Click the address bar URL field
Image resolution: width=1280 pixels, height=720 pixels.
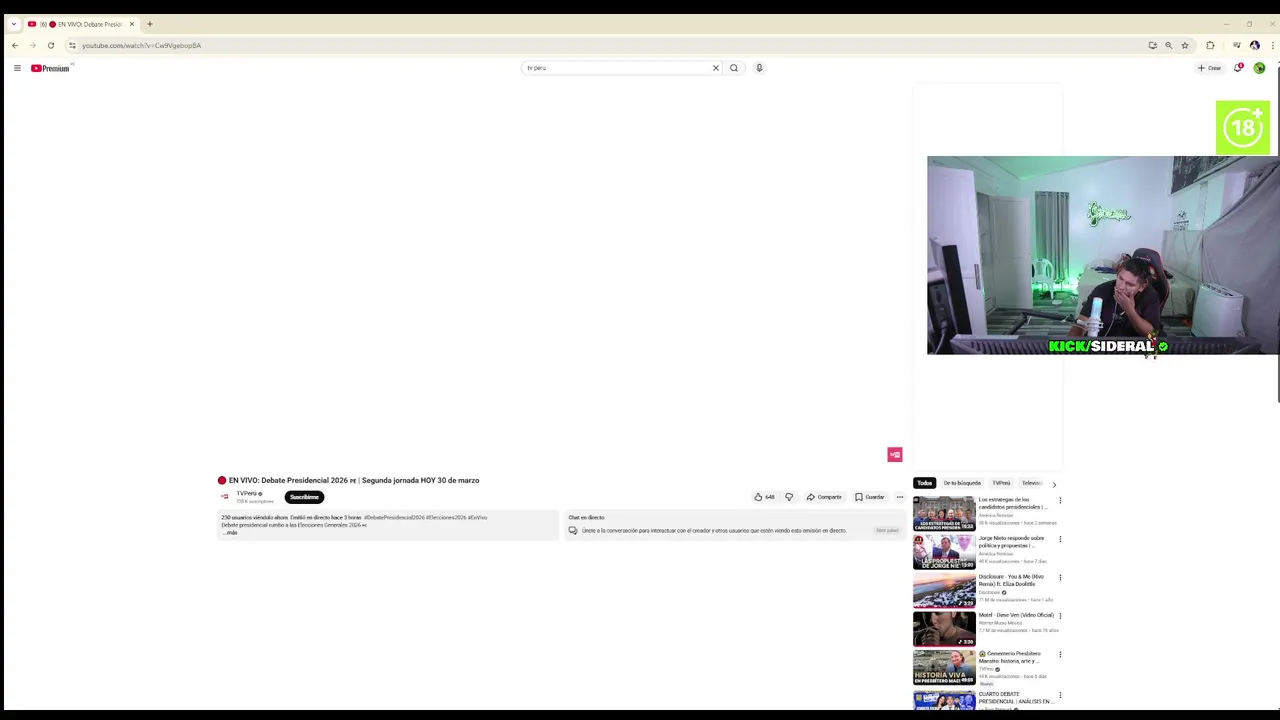[600, 45]
